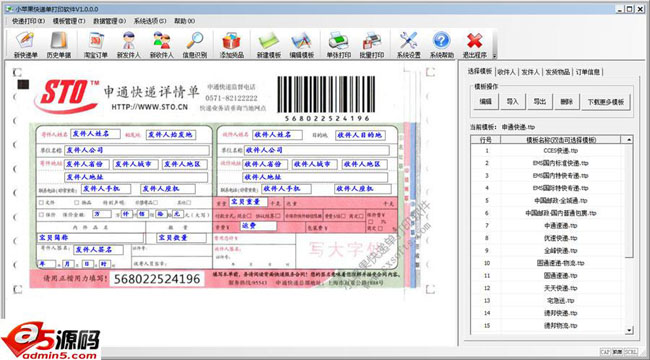650x360 pixels.
Task: Add a new recipient via 新收件人 icon
Action: (161, 45)
